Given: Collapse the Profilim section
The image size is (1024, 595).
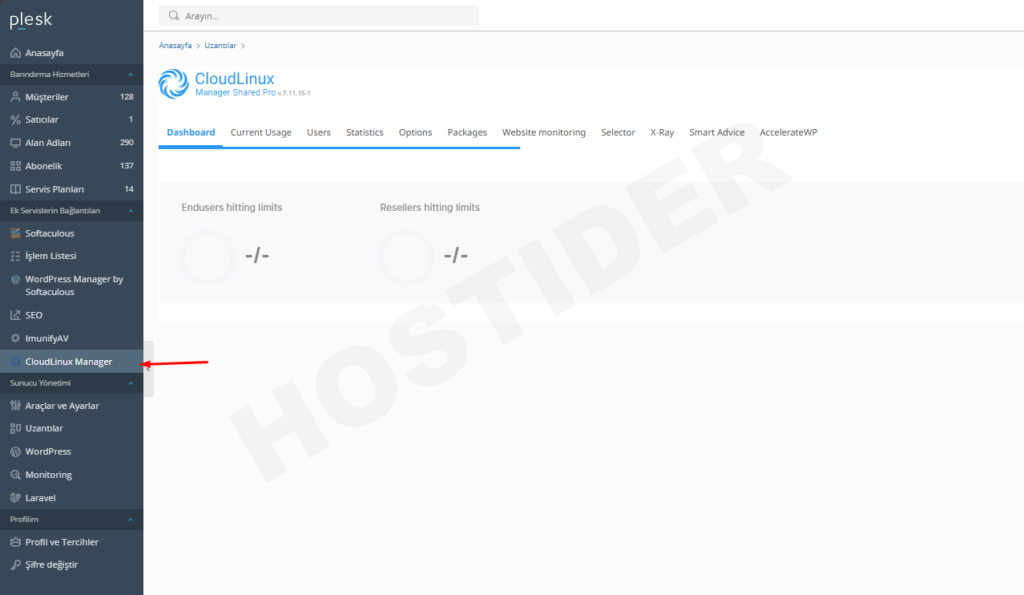Looking at the screenshot, I should pyautogui.click(x=130, y=520).
